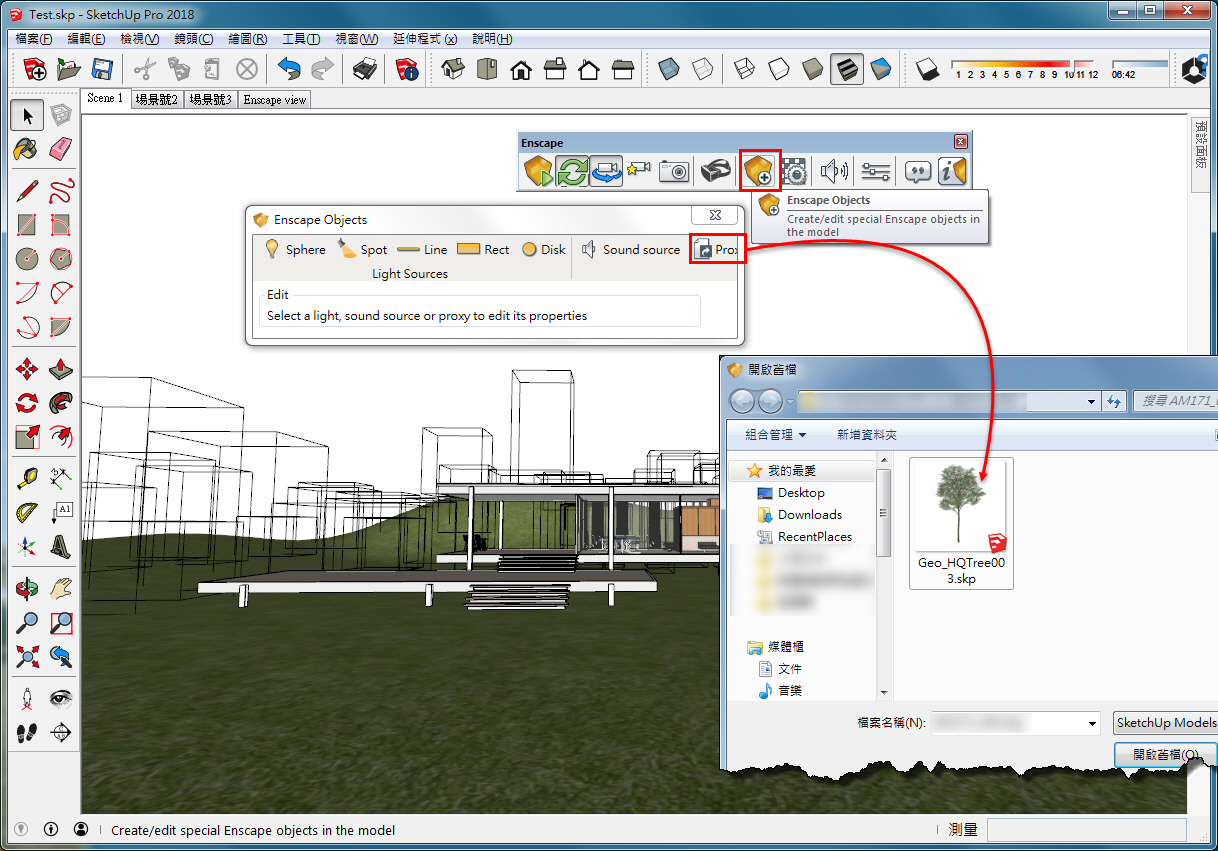Select the Rectangle drawing tool

point(27,225)
